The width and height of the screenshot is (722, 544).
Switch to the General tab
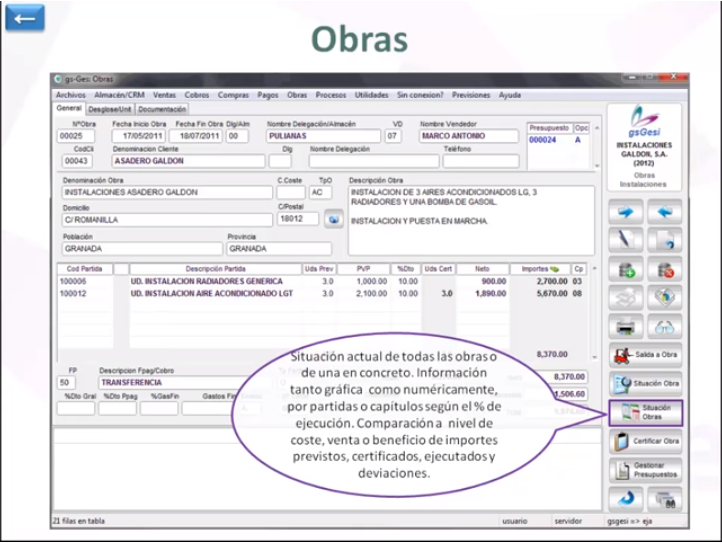(69, 108)
